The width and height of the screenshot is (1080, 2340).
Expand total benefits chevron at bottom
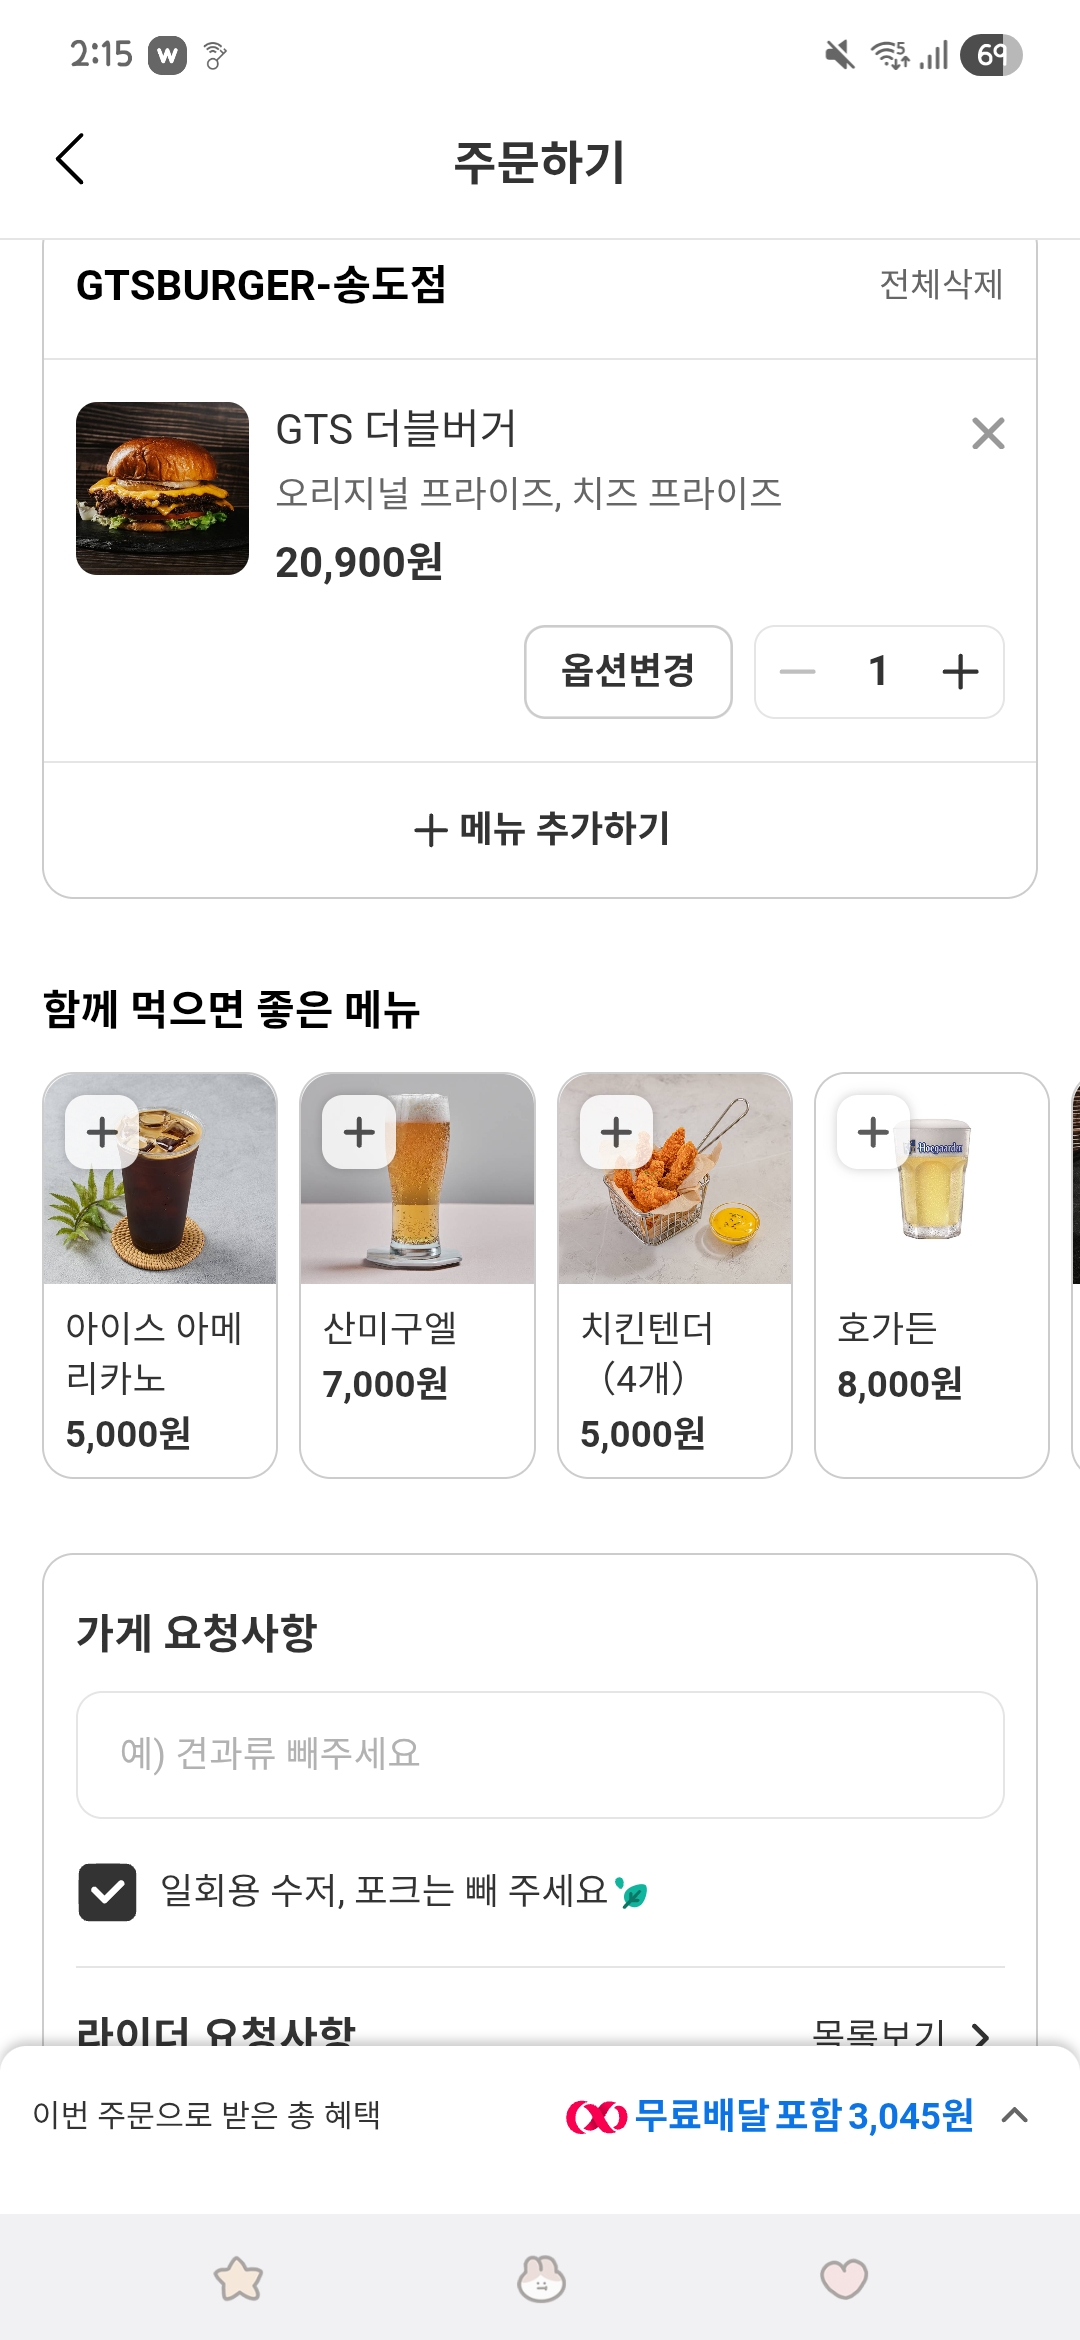tap(1015, 2115)
